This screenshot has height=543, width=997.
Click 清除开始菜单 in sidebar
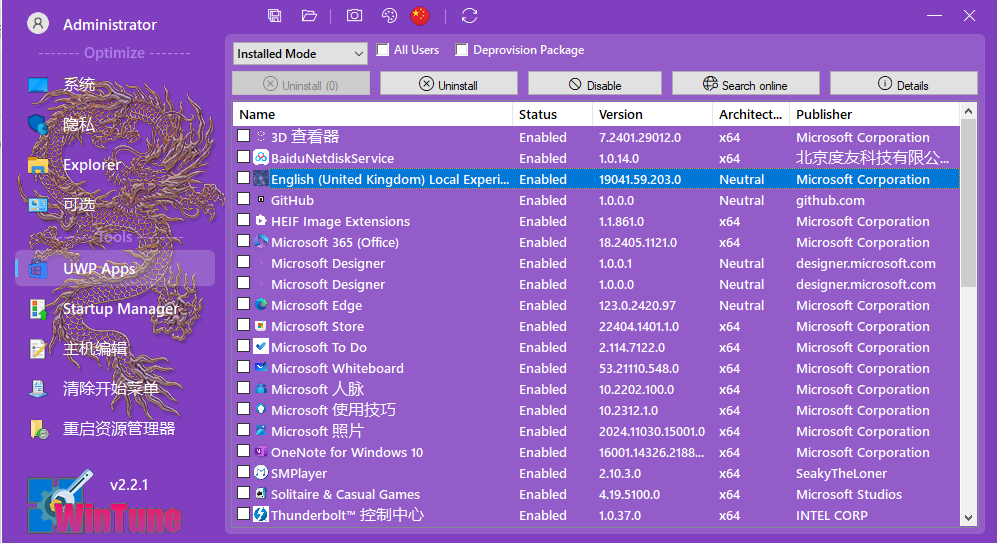coord(114,388)
